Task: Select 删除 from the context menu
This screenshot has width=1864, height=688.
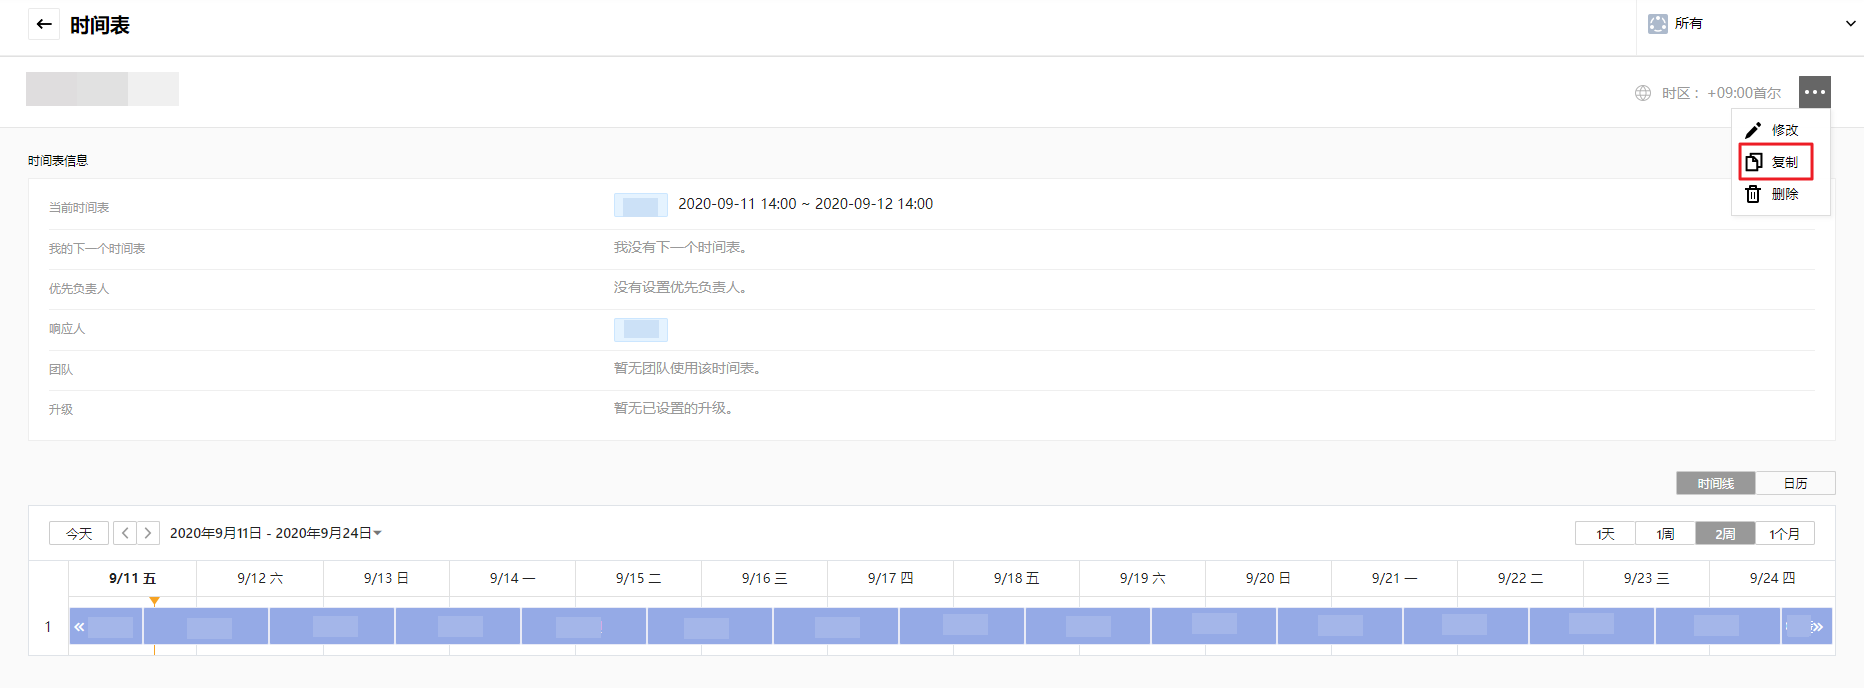Action: coord(1785,194)
